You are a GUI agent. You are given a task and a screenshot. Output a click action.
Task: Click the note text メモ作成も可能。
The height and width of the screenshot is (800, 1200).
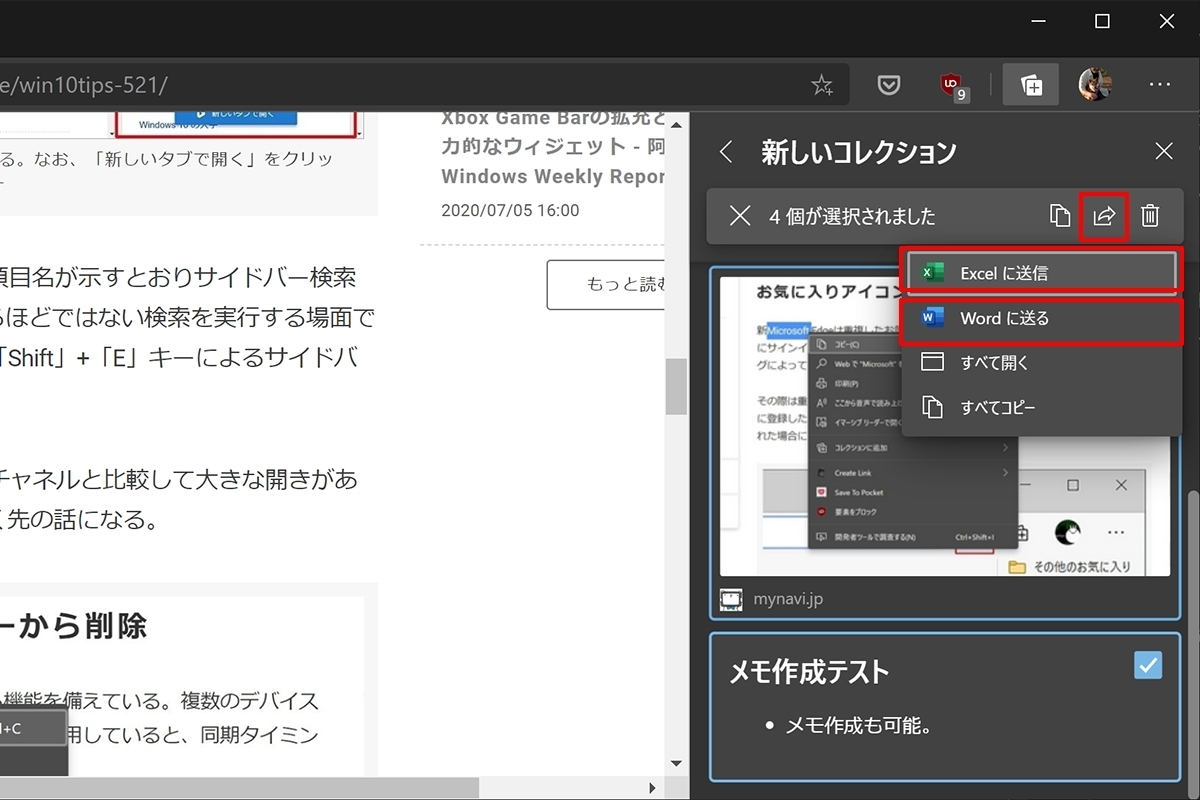[x=859, y=726]
